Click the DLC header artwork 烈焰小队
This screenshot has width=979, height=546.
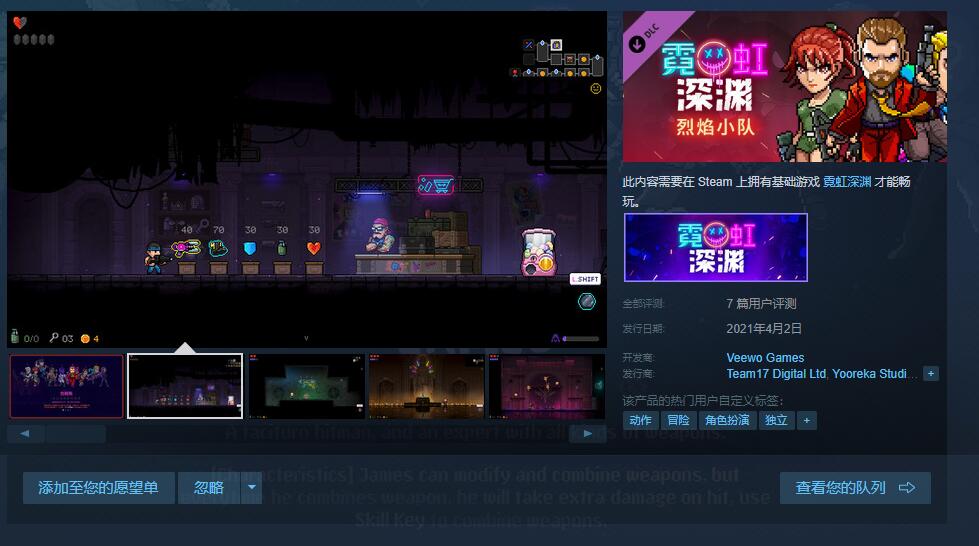tap(785, 87)
